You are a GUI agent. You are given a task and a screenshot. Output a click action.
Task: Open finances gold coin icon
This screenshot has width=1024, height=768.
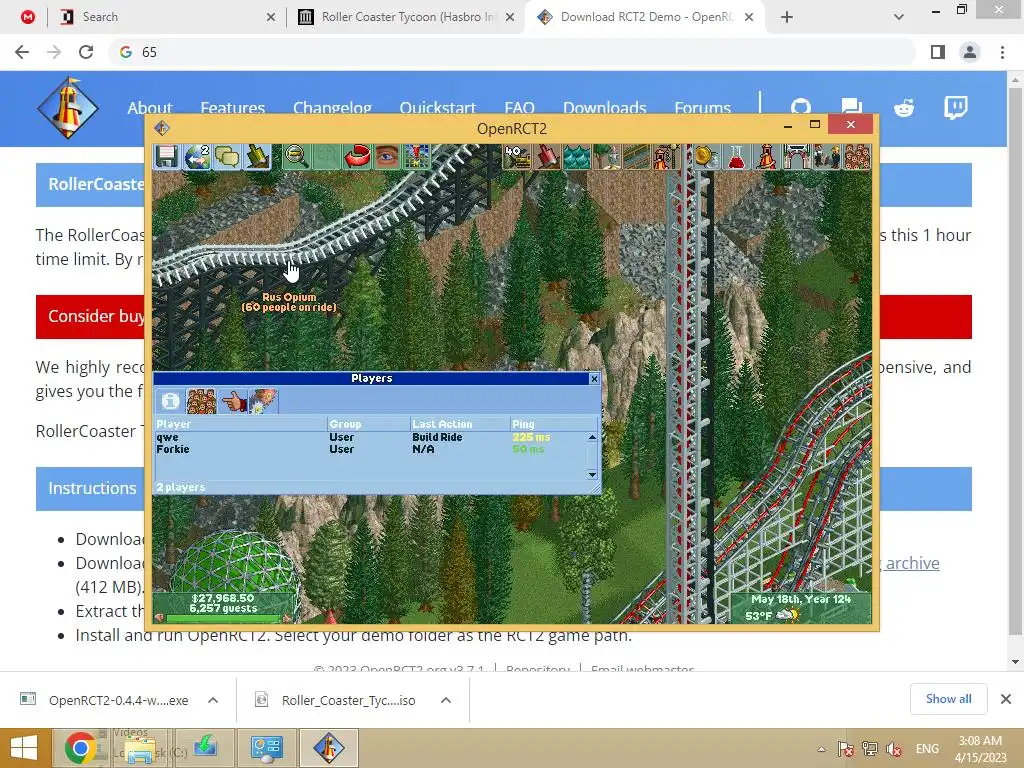[x=705, y=157]
